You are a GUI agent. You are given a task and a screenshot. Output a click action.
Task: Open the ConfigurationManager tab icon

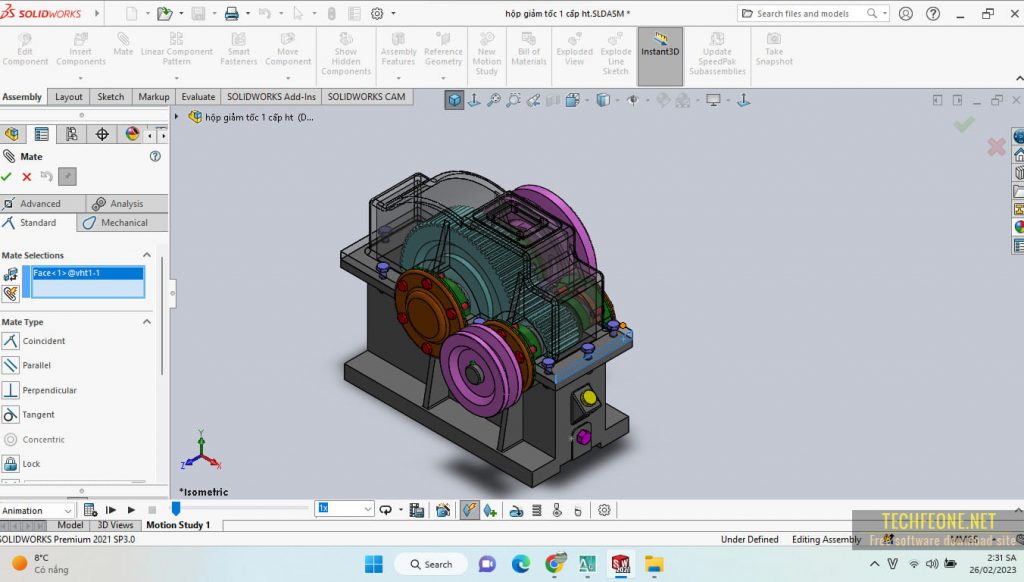(72, 135)
